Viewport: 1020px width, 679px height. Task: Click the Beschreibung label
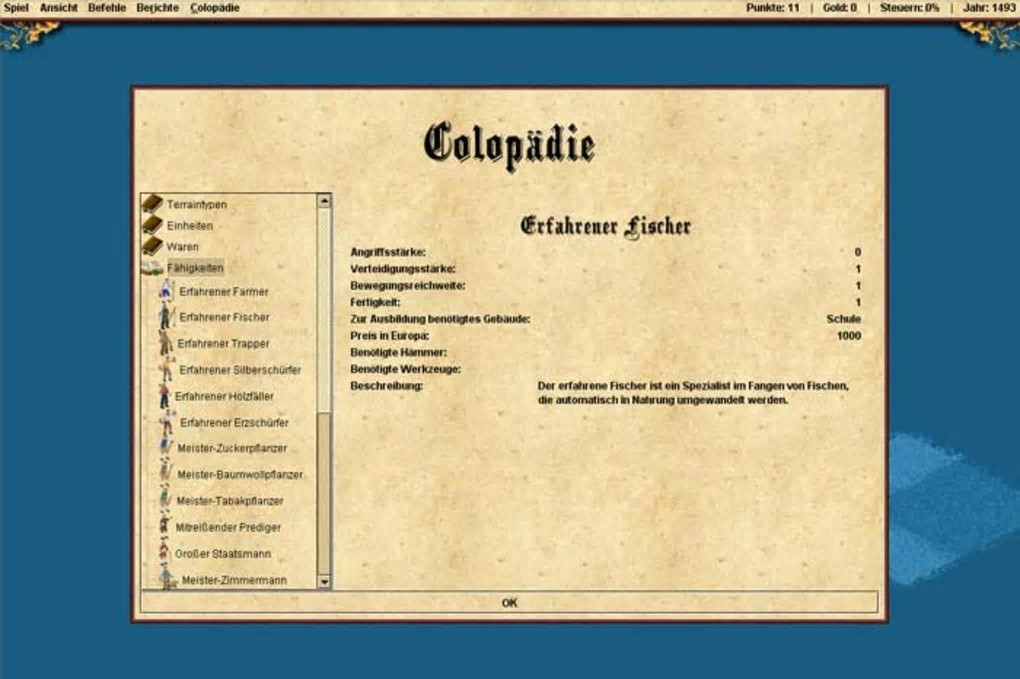tap(386, 386)
